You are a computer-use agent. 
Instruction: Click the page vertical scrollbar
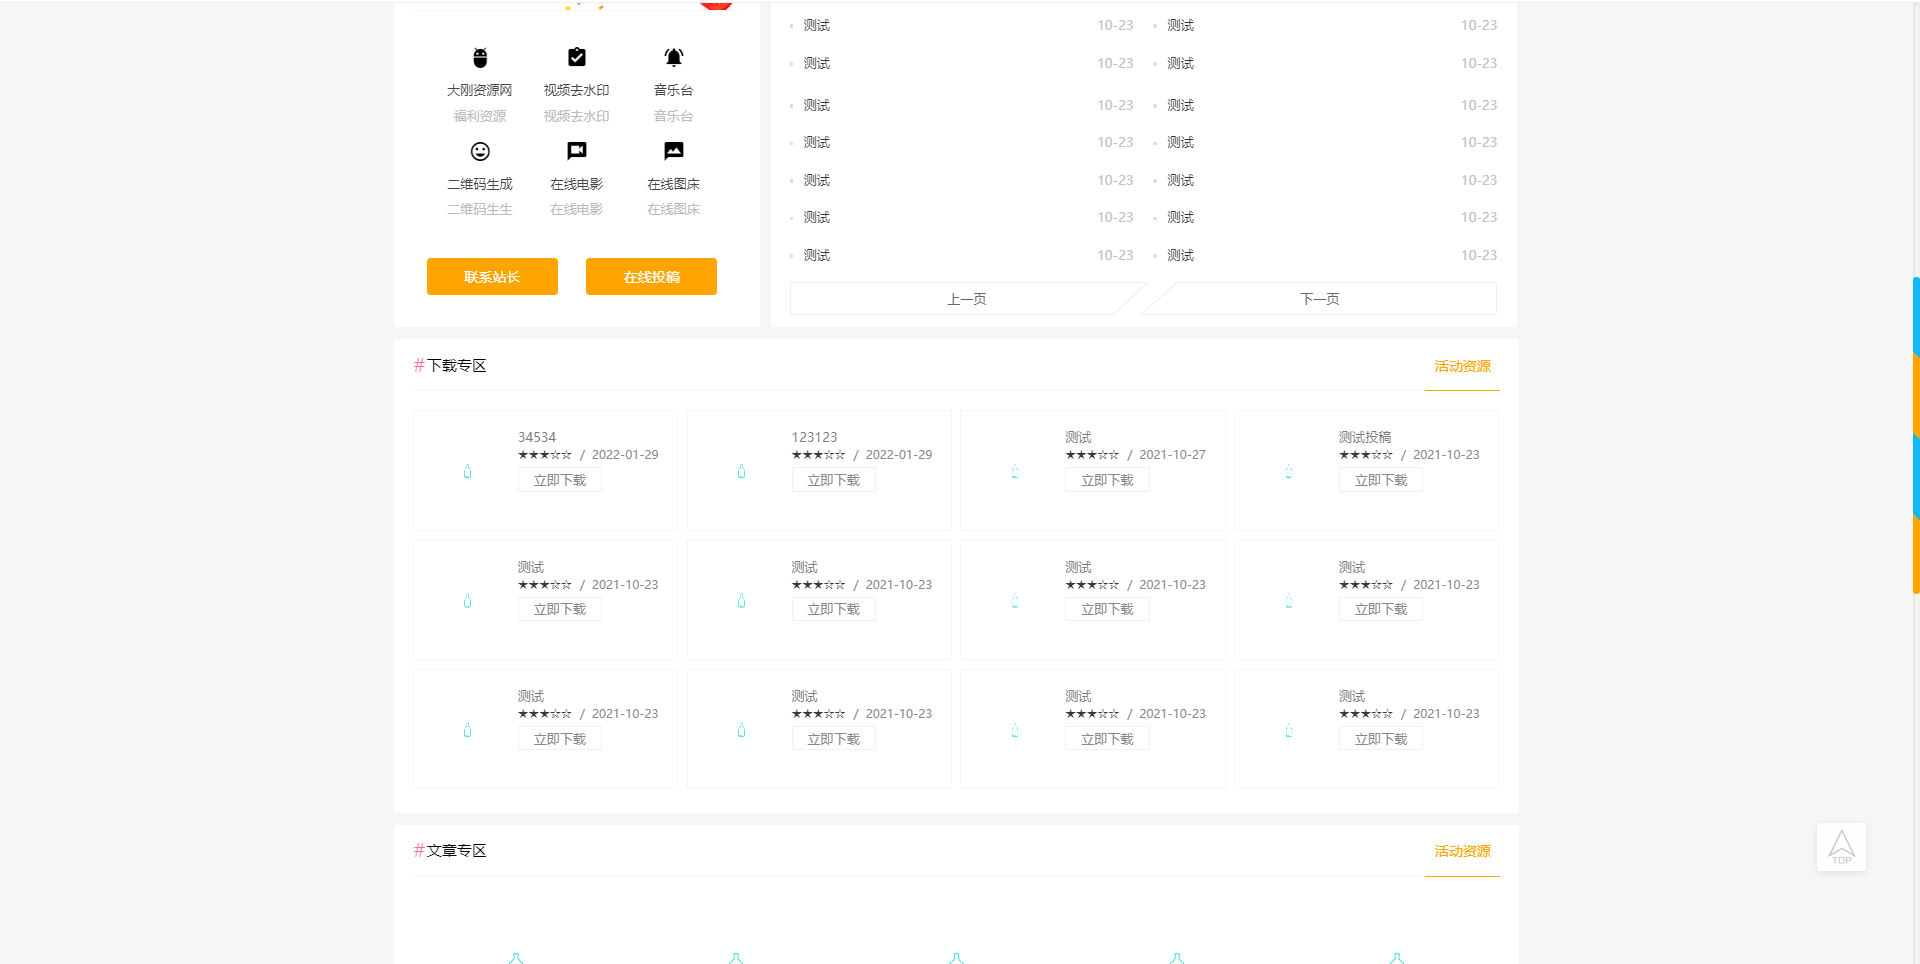click(x=1916, y=435)
